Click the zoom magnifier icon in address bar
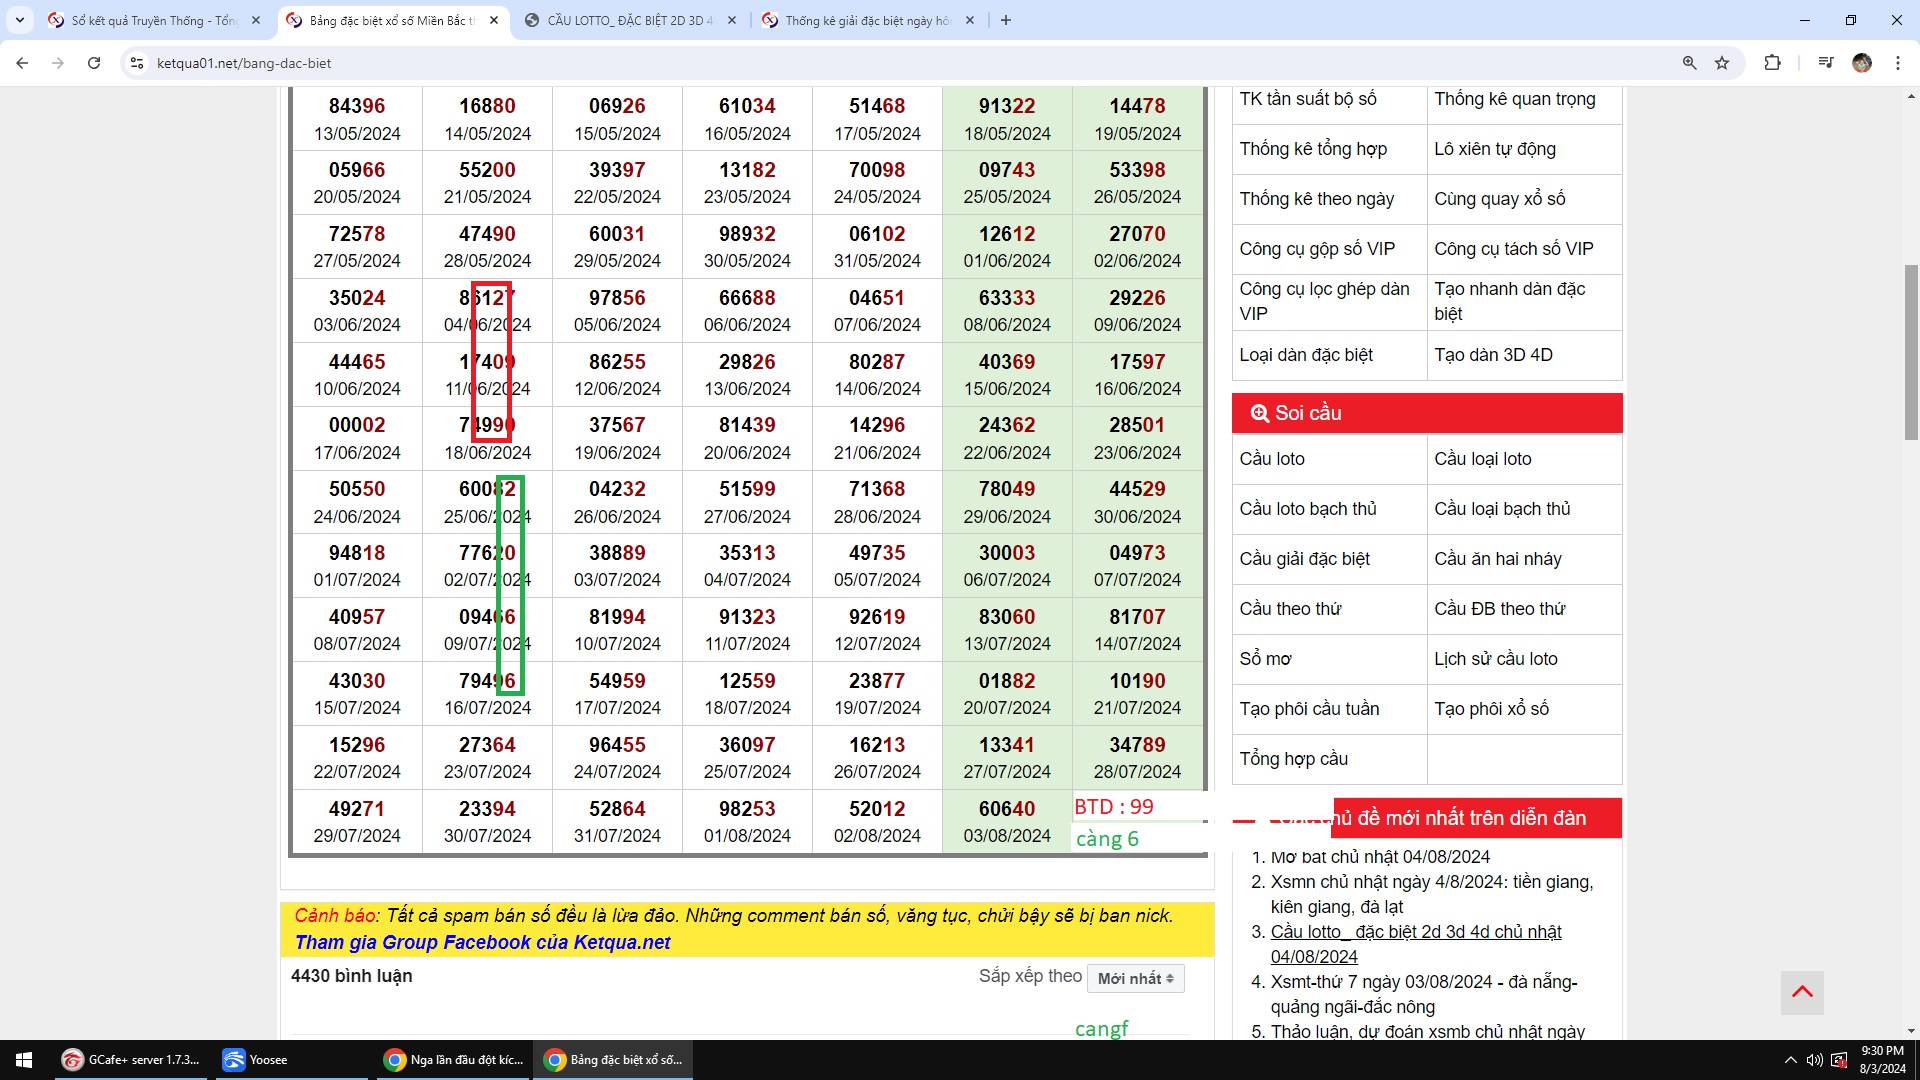This screenshot has height=1080, width=1920. pyautogui.click(x=1689, y=63)
